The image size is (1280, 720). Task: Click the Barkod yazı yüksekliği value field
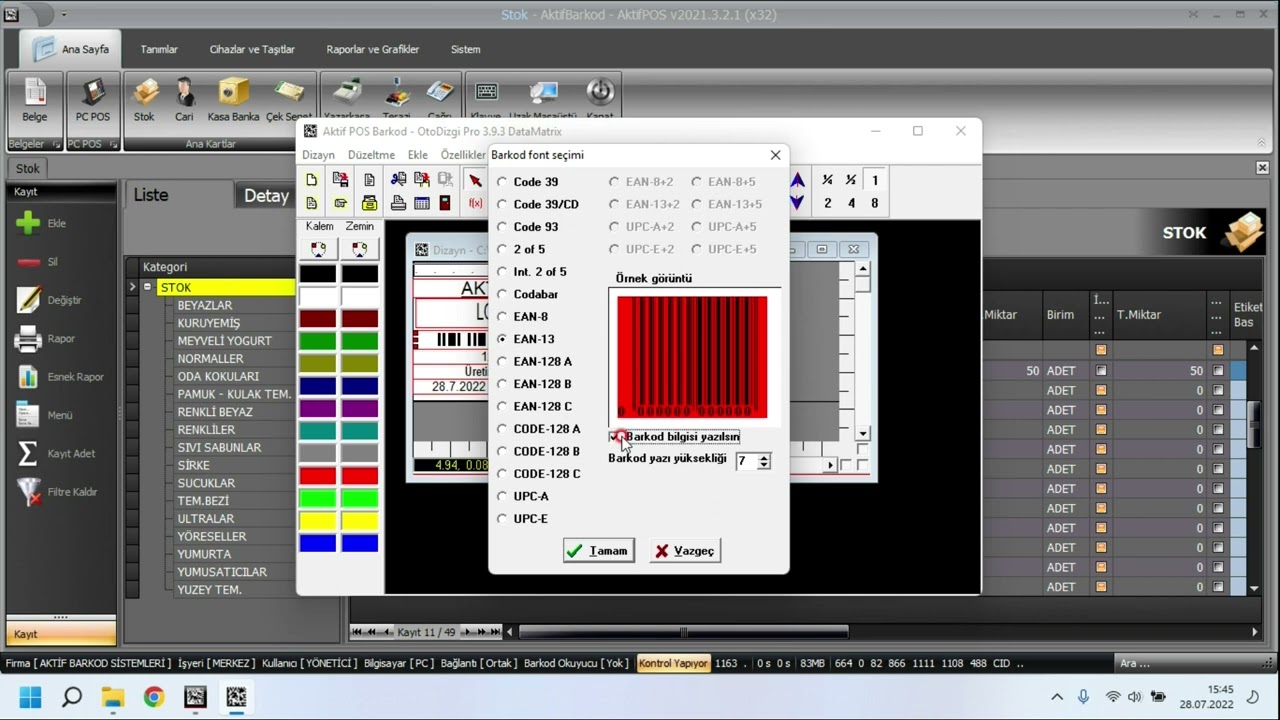click(746, 461)
